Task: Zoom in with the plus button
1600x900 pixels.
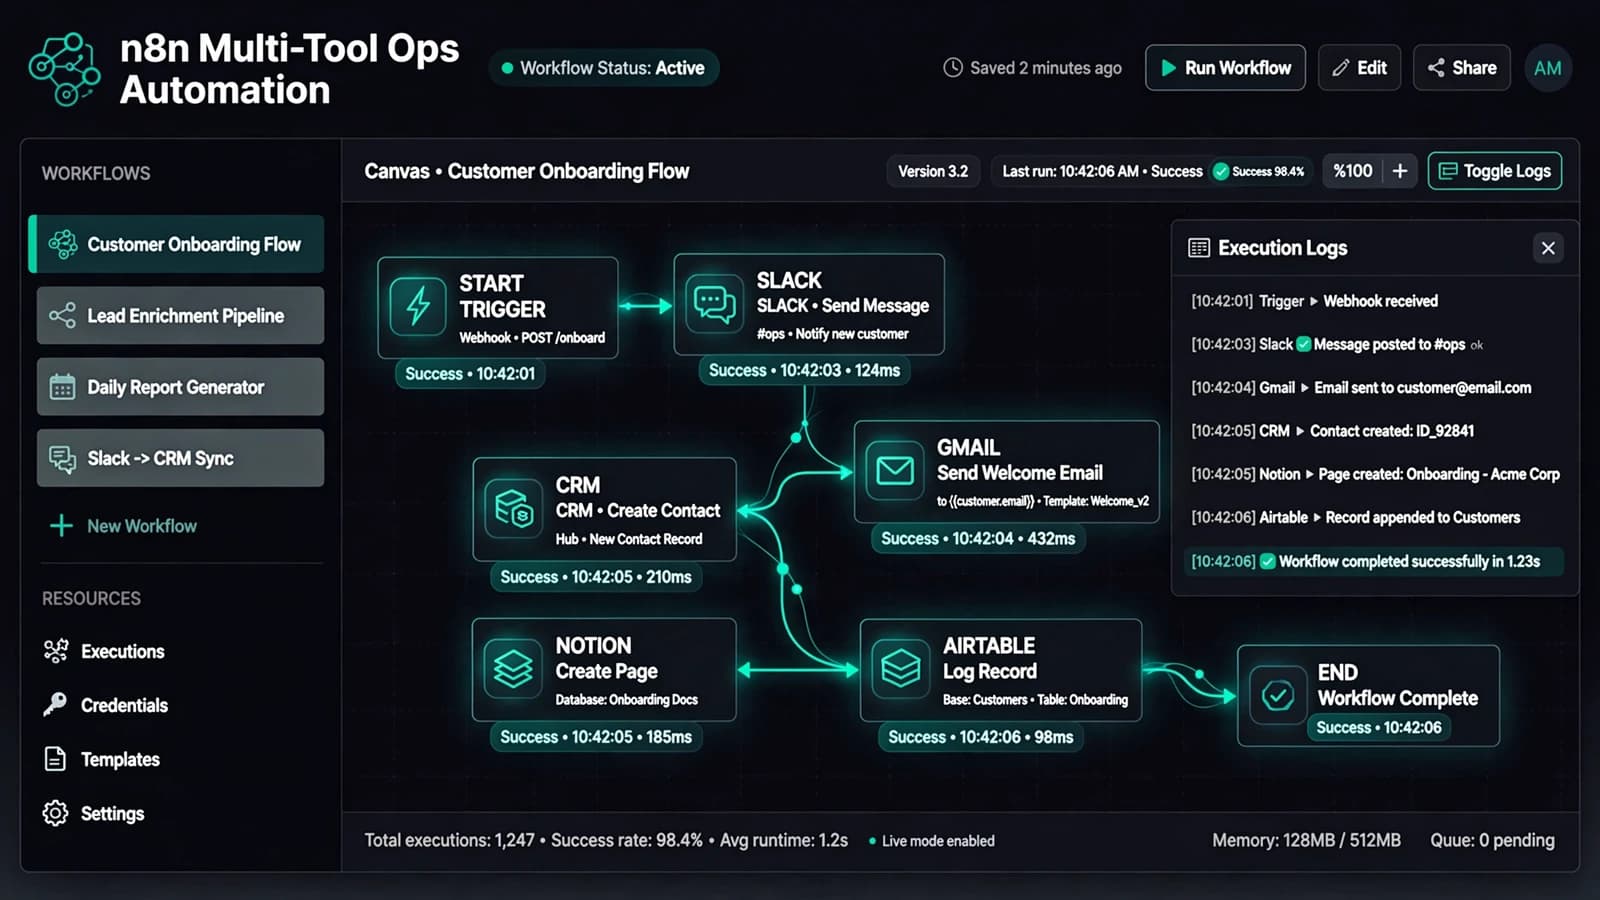Action: 1400,171
